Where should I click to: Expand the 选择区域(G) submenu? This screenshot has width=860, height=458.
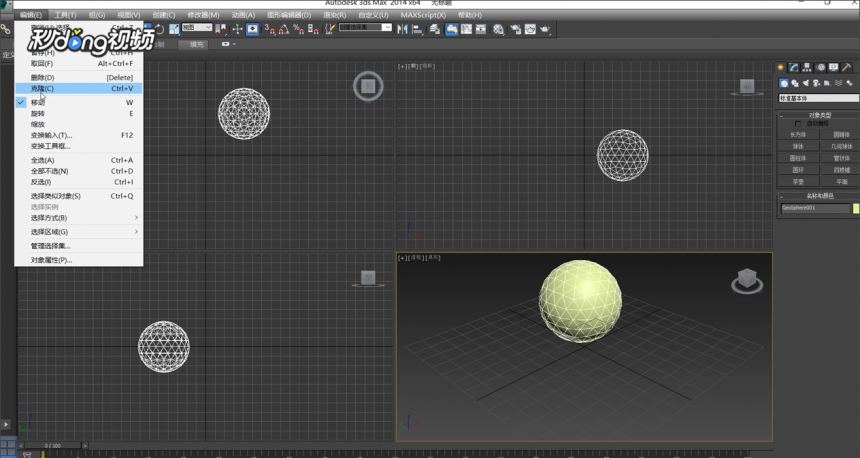click(x=79, y=232)
